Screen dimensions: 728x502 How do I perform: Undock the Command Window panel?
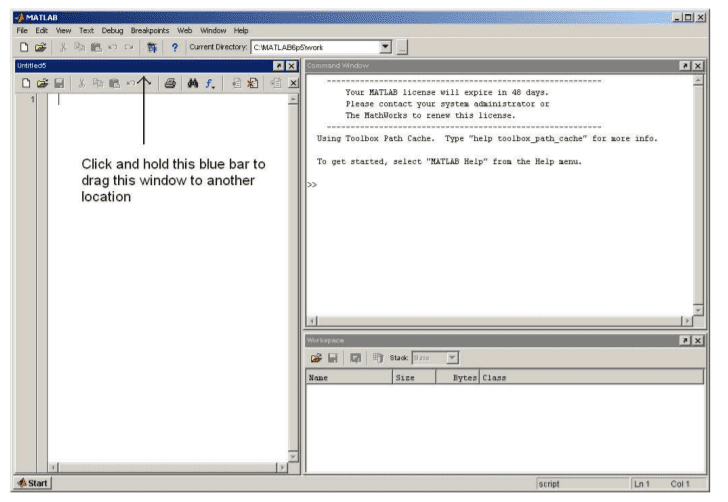click(685, 66)
